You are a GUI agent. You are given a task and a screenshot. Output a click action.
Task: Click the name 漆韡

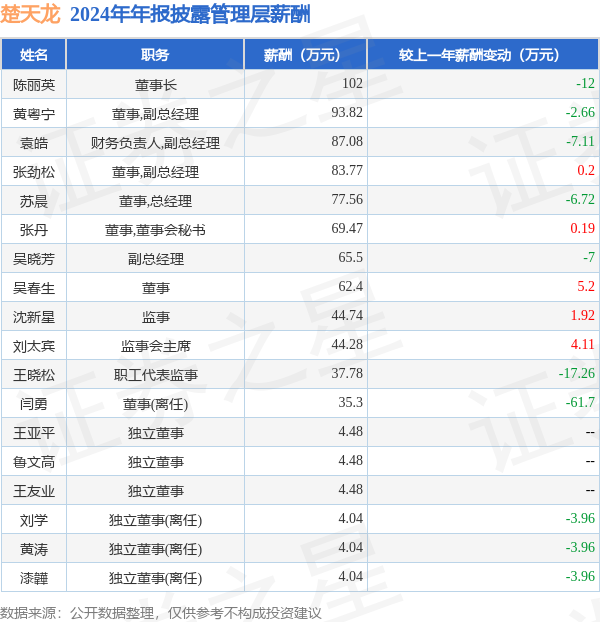pyautogui.click(x=34, y=578)
